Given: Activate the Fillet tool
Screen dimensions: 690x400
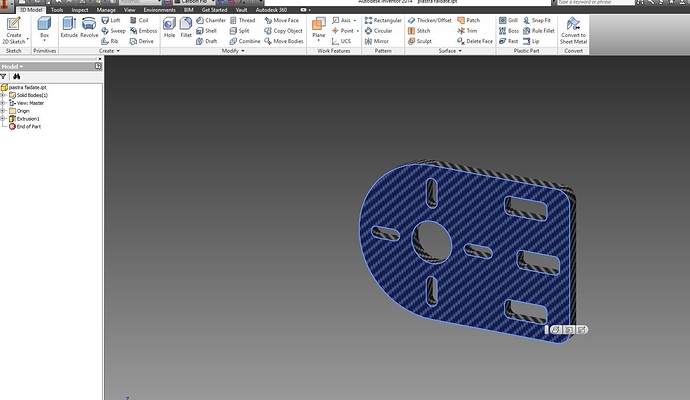Looking at the screenshot, I should coord(186,26).
